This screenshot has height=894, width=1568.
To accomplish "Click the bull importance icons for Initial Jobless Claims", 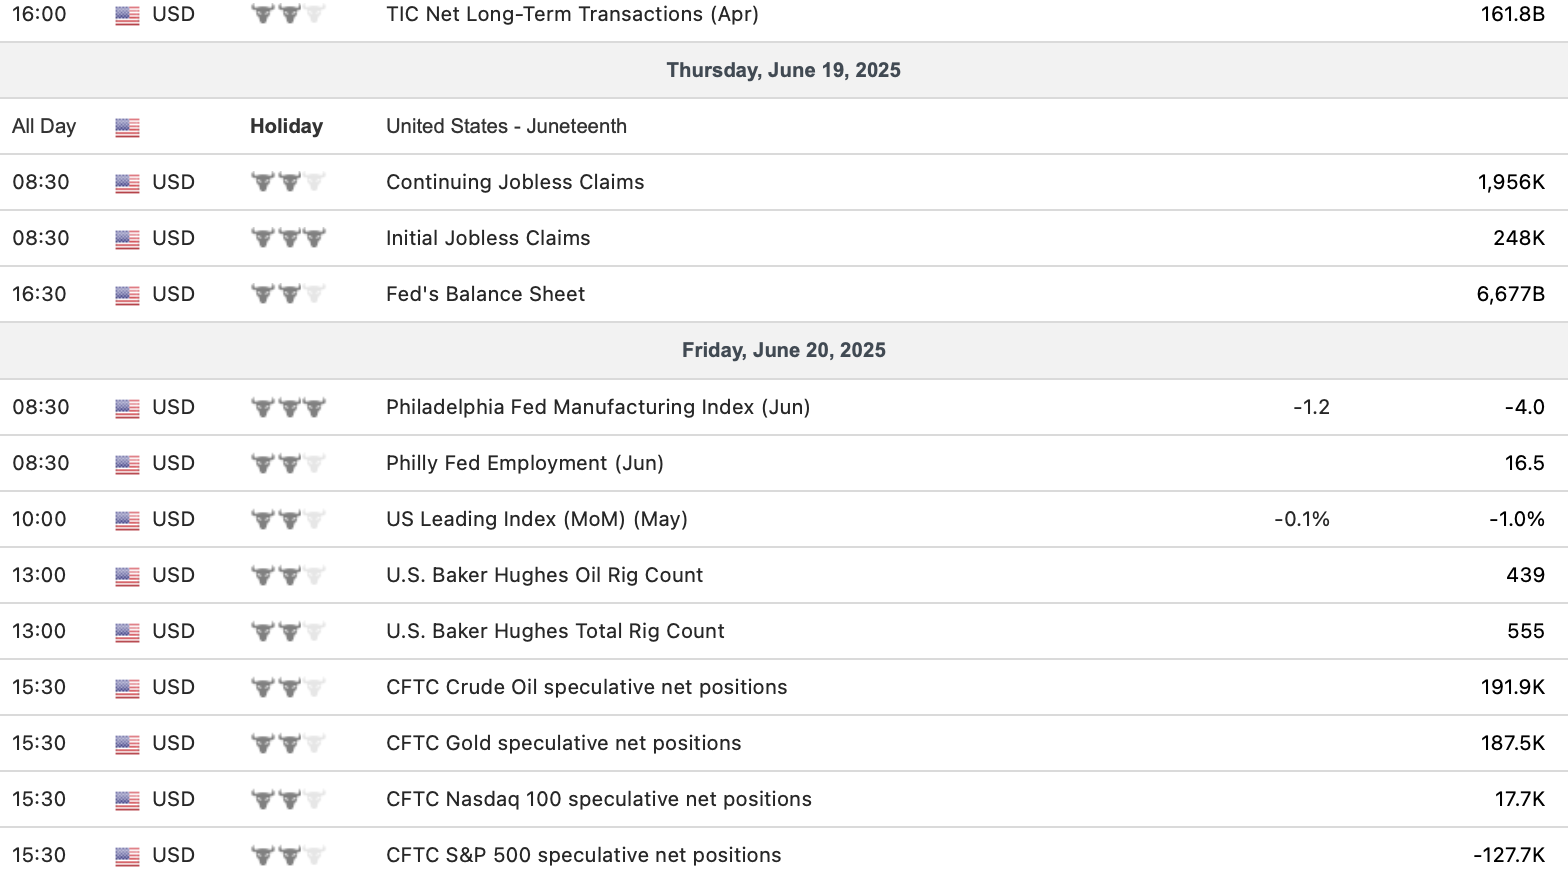I will 288,238.
